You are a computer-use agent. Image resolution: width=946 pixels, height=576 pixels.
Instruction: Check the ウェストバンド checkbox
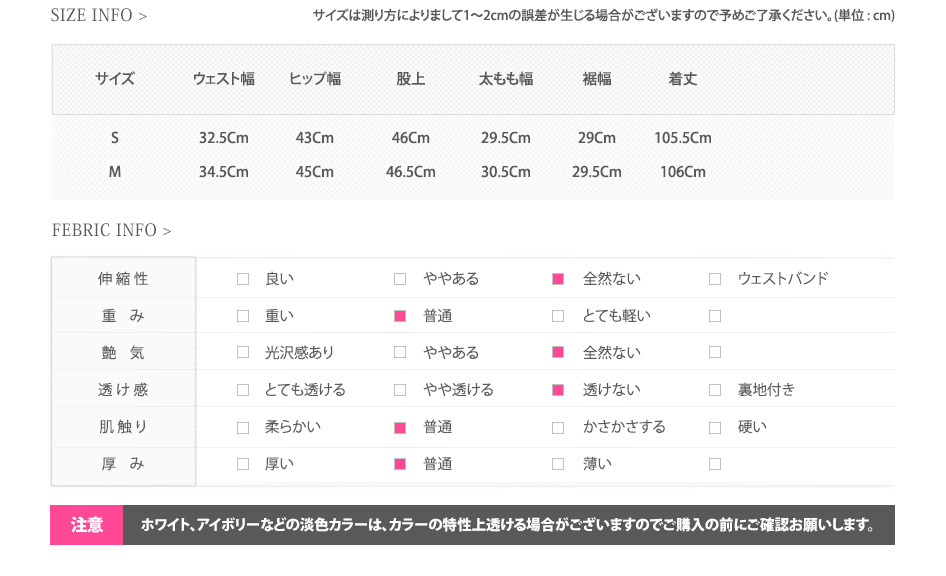coord(715,279)
